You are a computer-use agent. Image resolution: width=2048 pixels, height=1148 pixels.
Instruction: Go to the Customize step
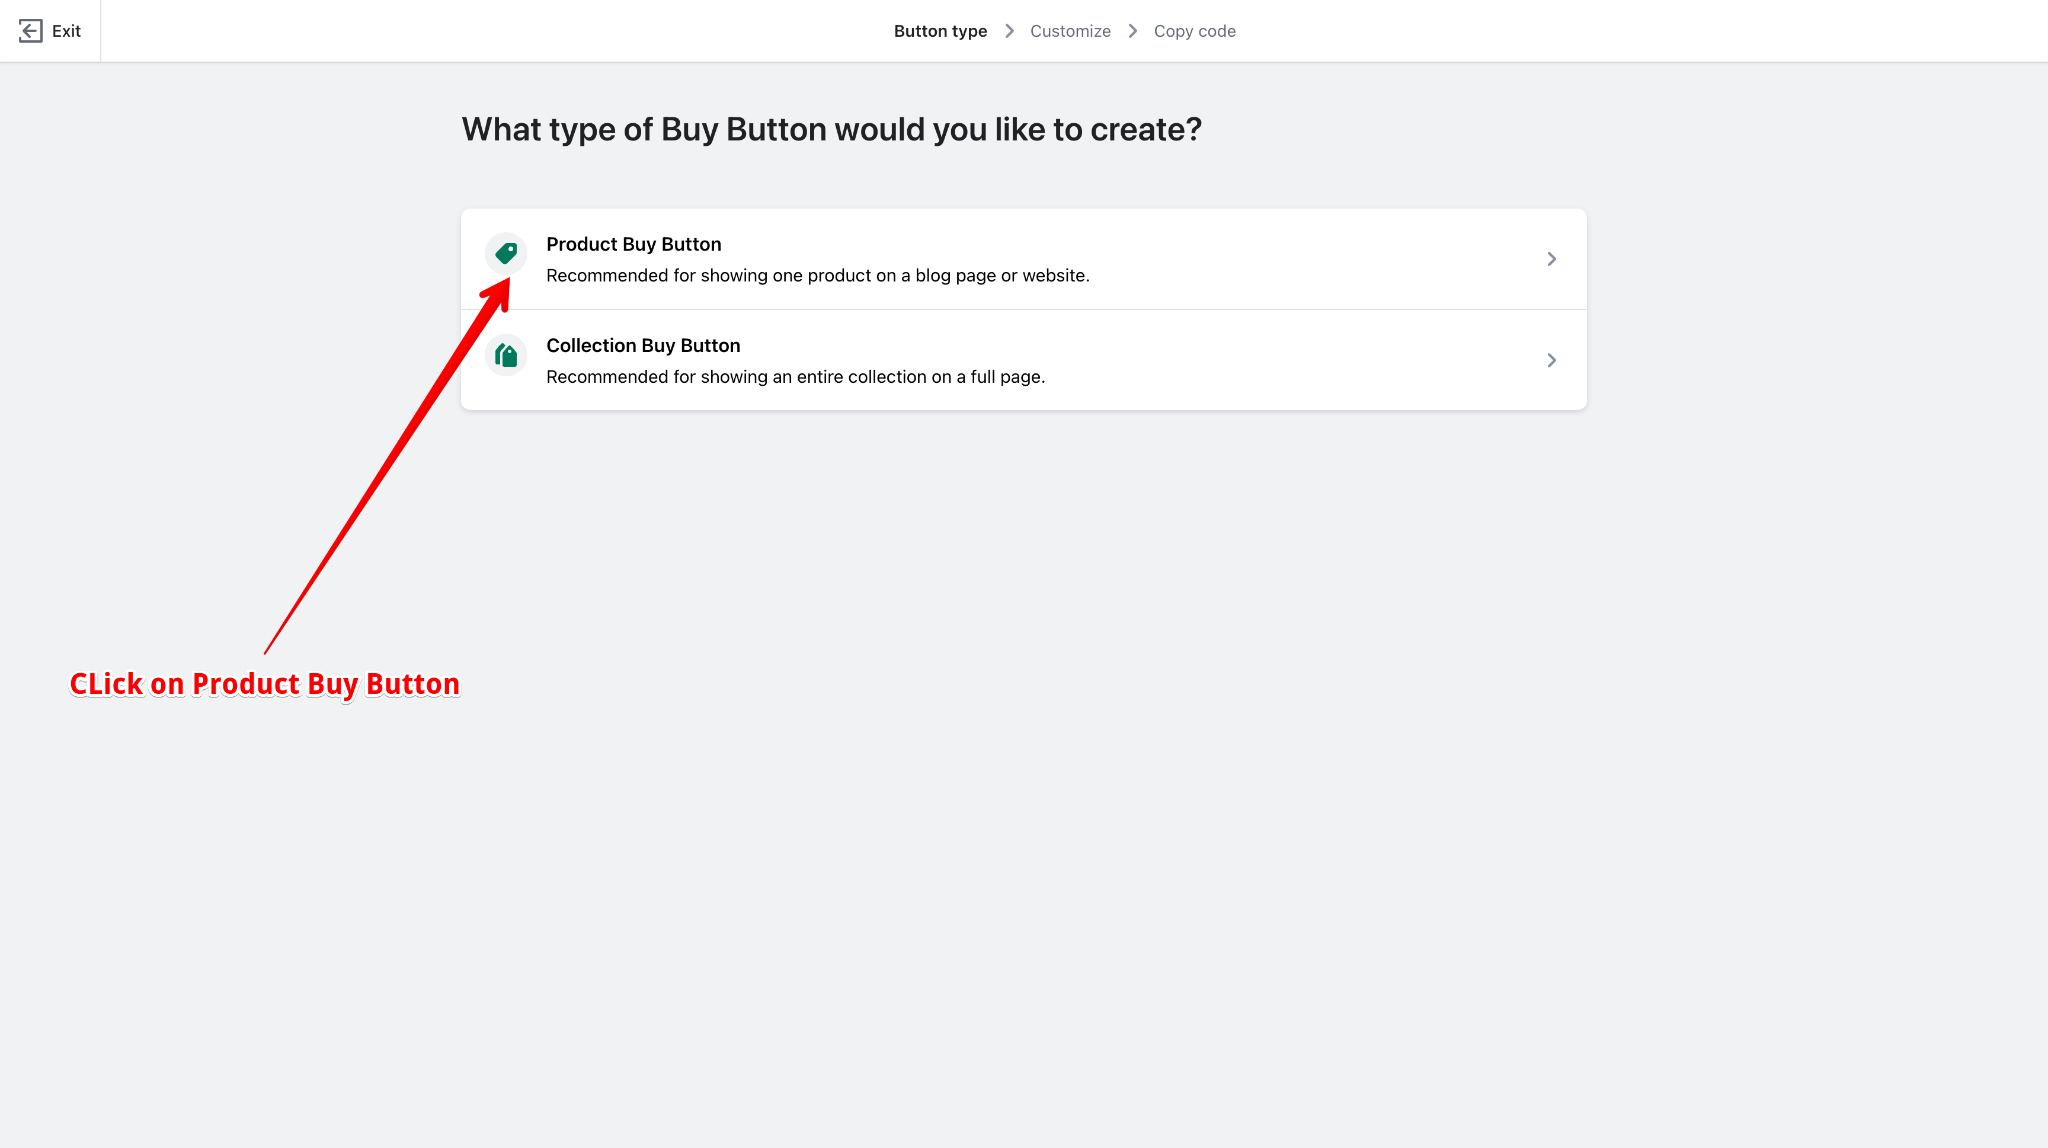(1070, 30)
